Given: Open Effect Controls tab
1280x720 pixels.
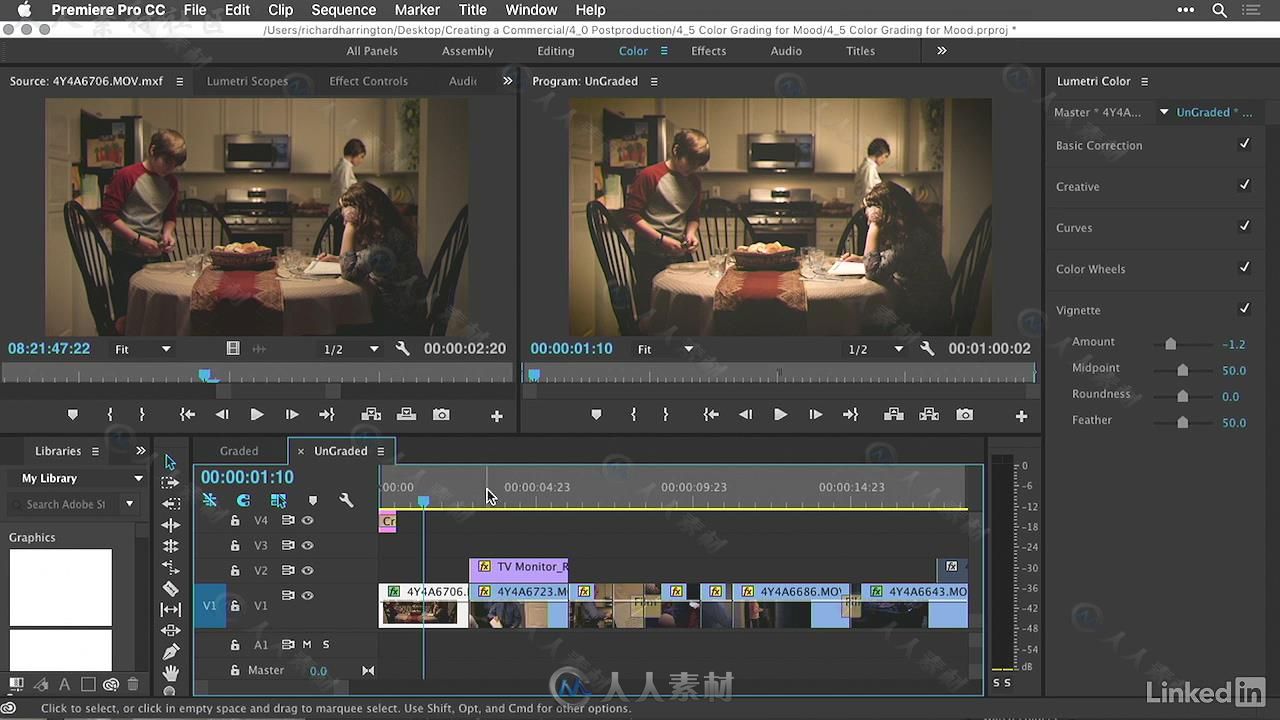Looking at the screenshot, I should point(368,81).
